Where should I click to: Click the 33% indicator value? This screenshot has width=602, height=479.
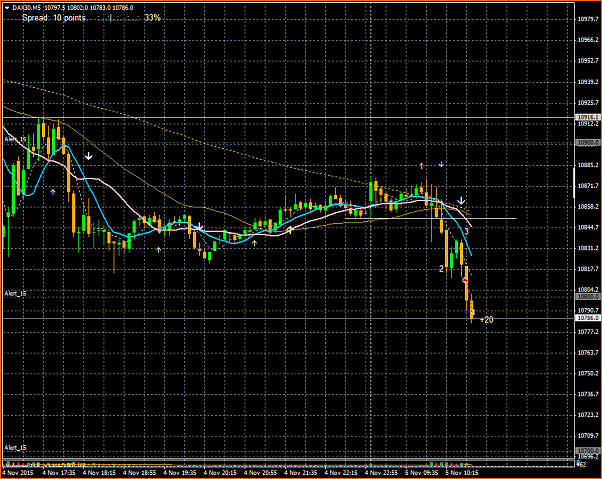(152, 18)
